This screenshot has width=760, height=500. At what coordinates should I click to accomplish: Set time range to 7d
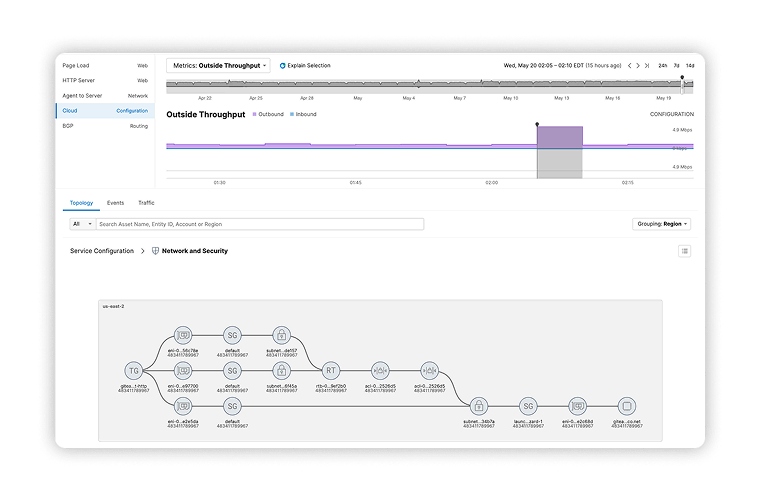click(677, 65)
